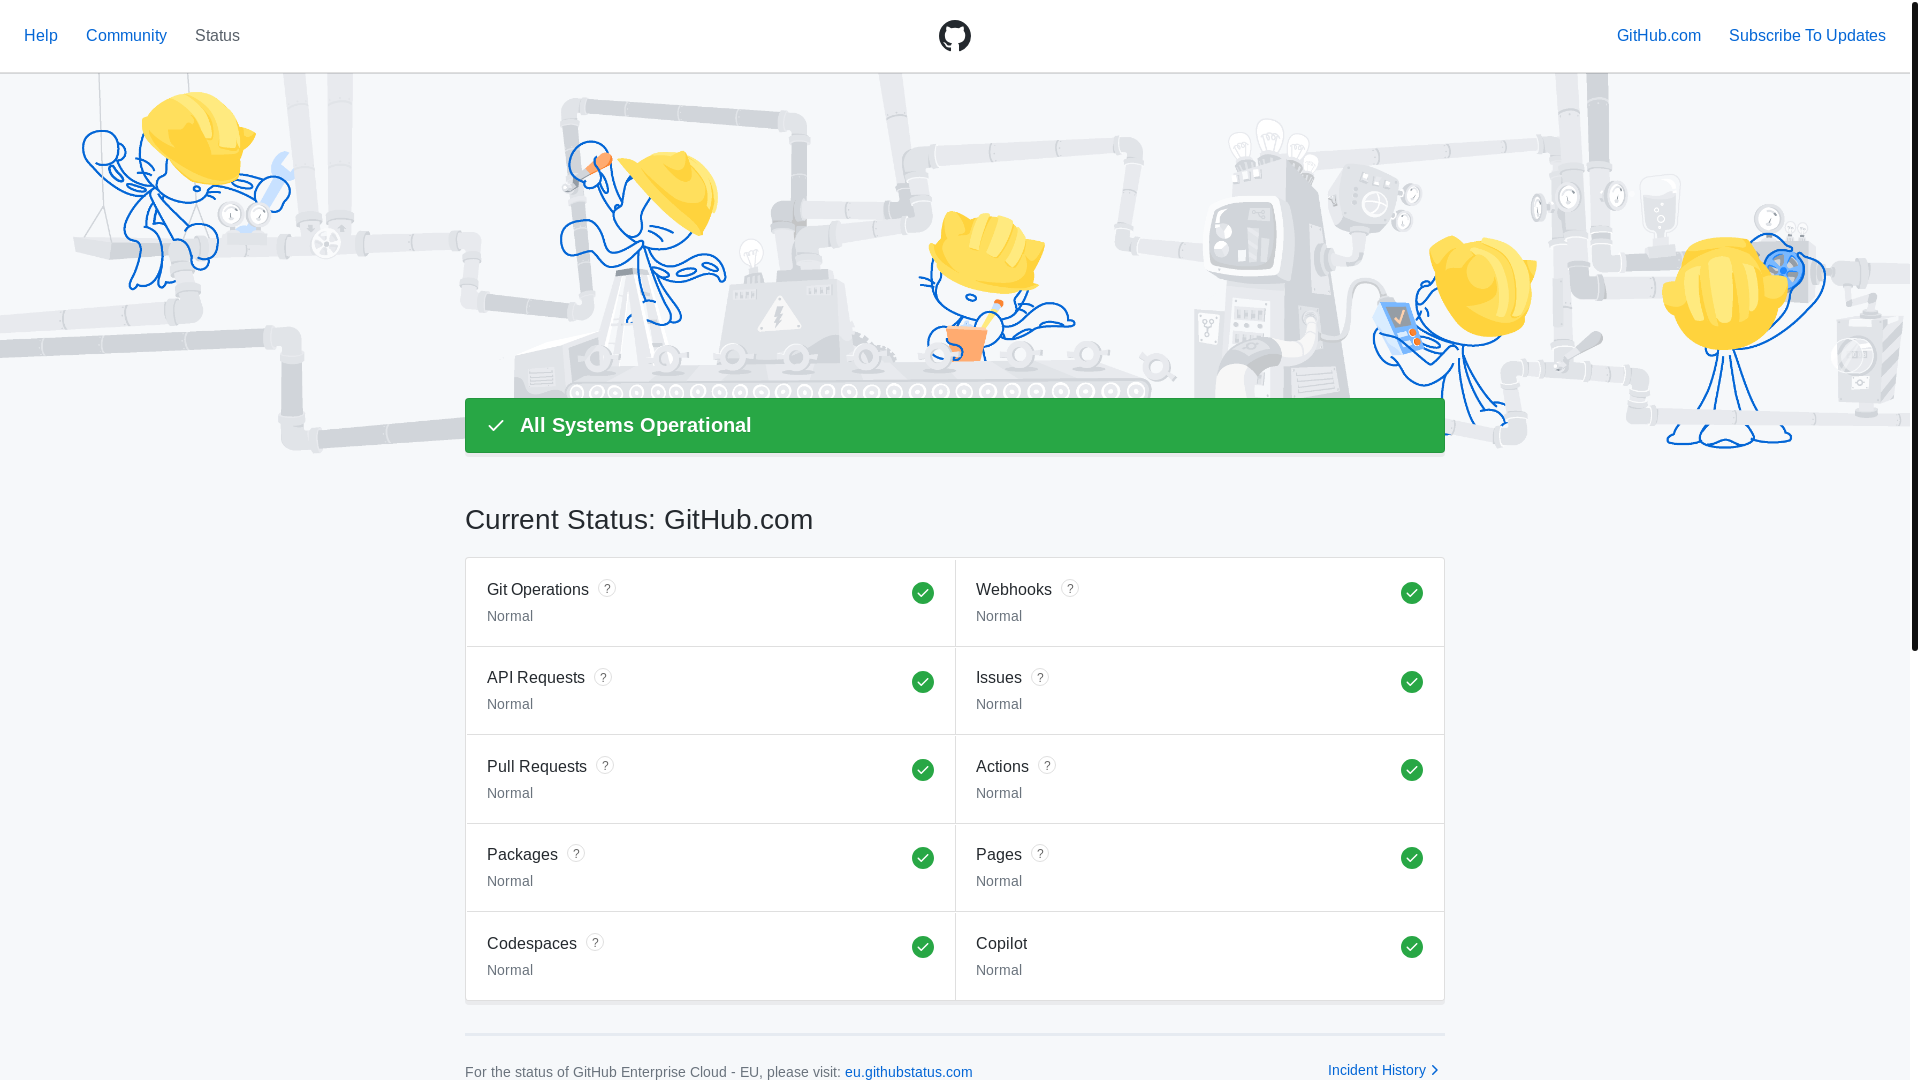Click API Requests green status checkmark
The image size is (1920, 1080).
(x=923, y=682)
